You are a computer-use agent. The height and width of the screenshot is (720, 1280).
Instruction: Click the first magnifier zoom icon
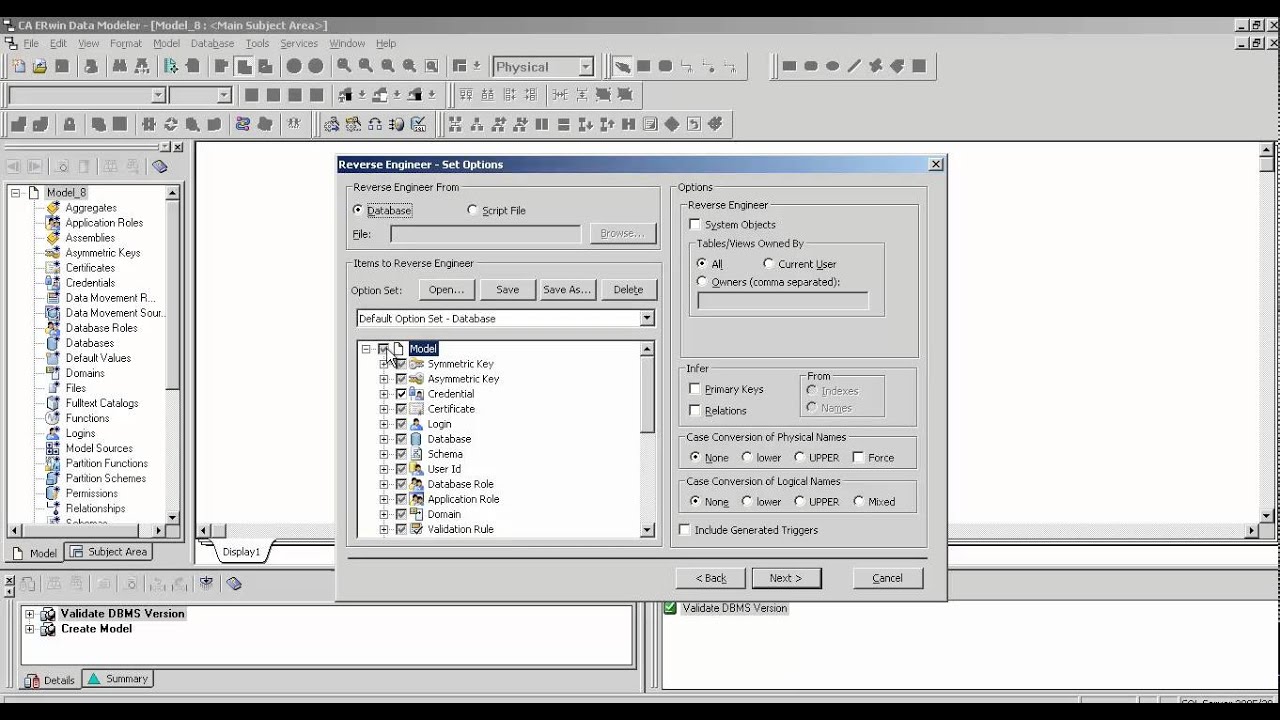[x=344, y=66]
